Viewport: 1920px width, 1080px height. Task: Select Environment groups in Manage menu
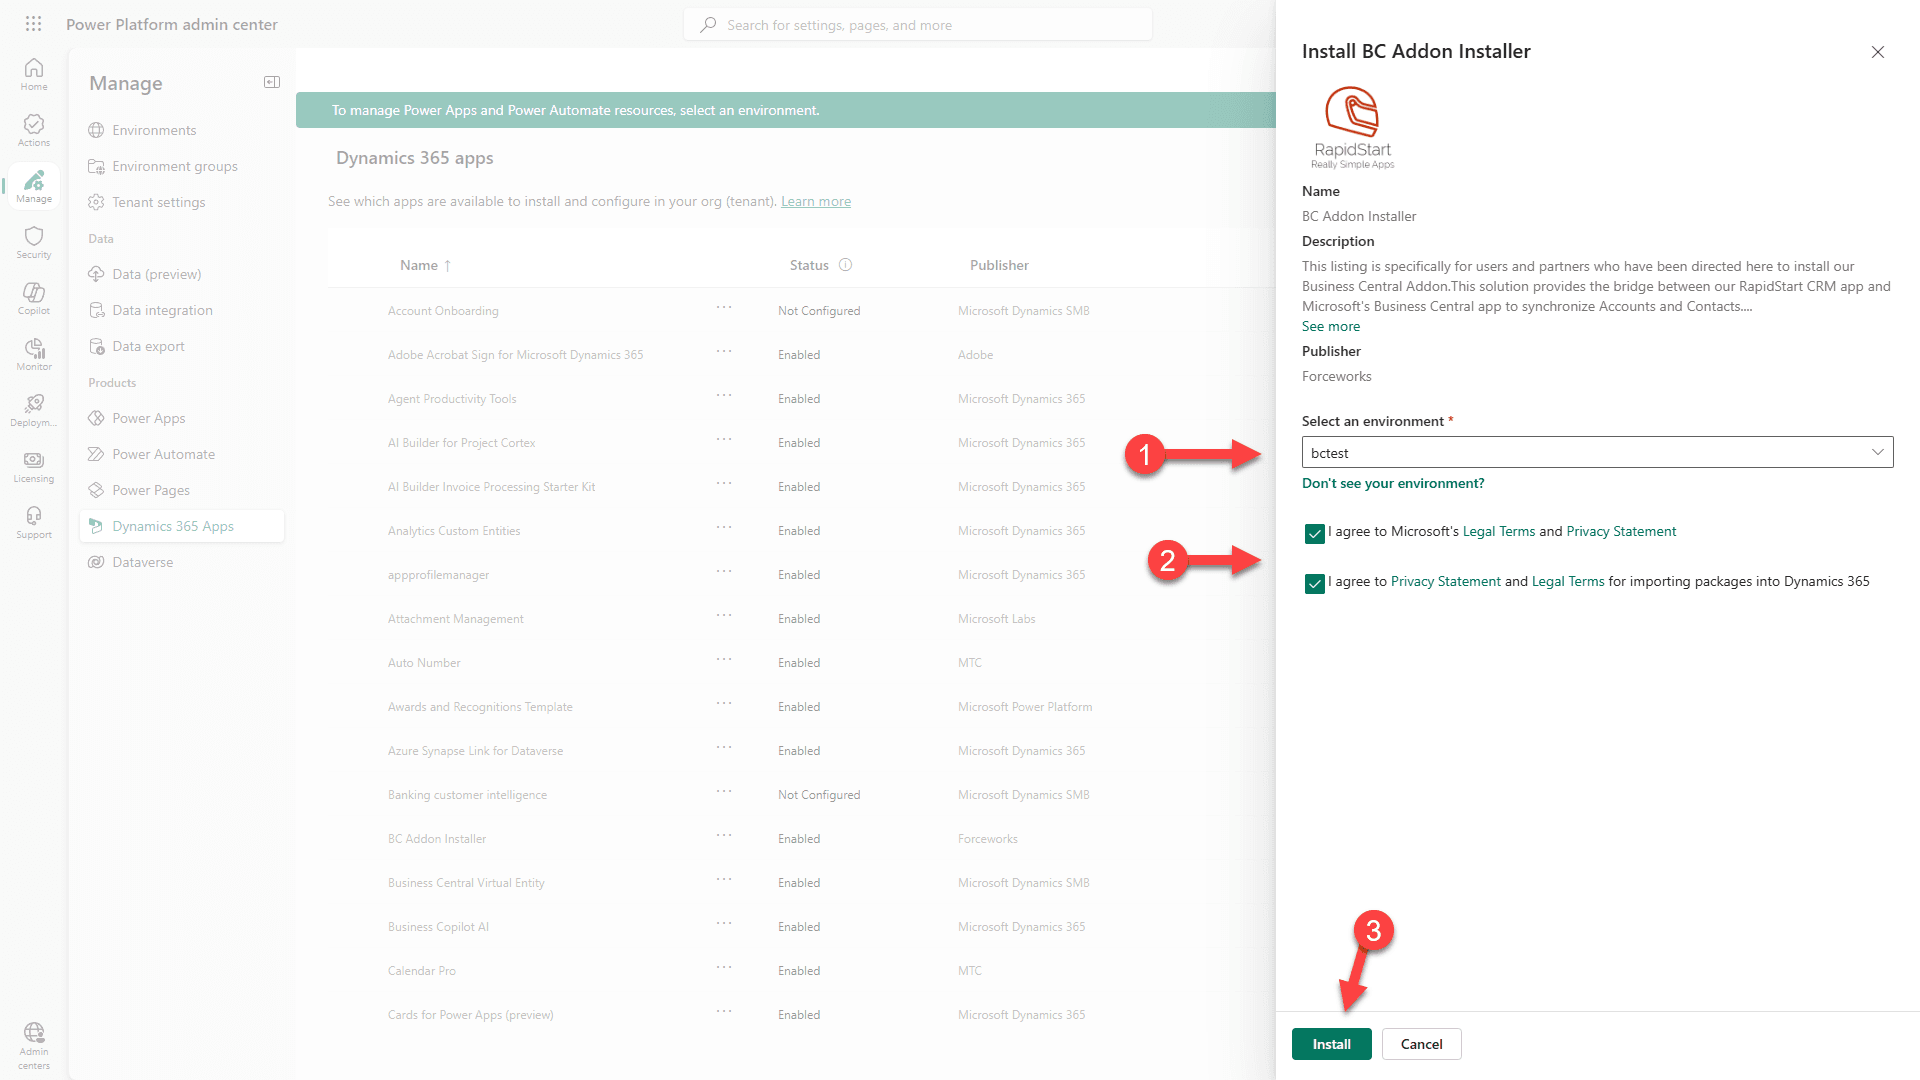tap(174, 166)
